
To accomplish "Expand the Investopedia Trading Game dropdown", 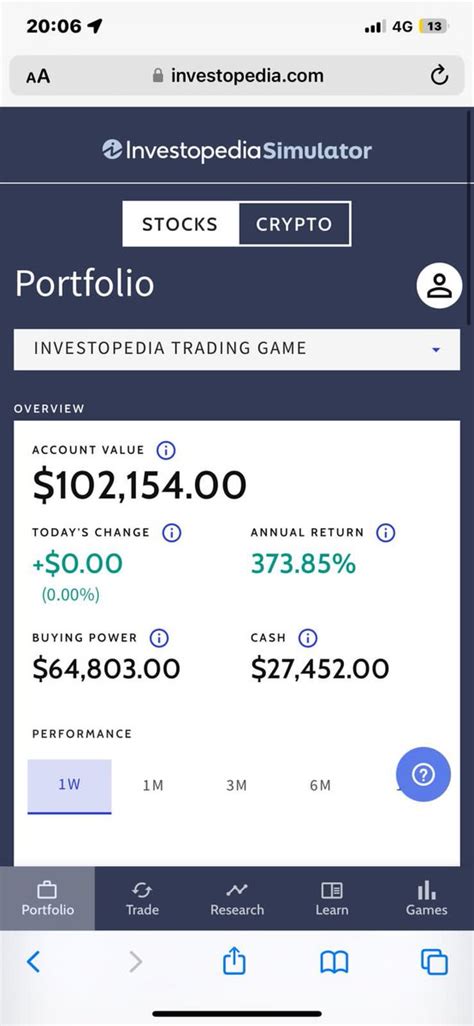I will pyautogui.click(x=237, y=349).
